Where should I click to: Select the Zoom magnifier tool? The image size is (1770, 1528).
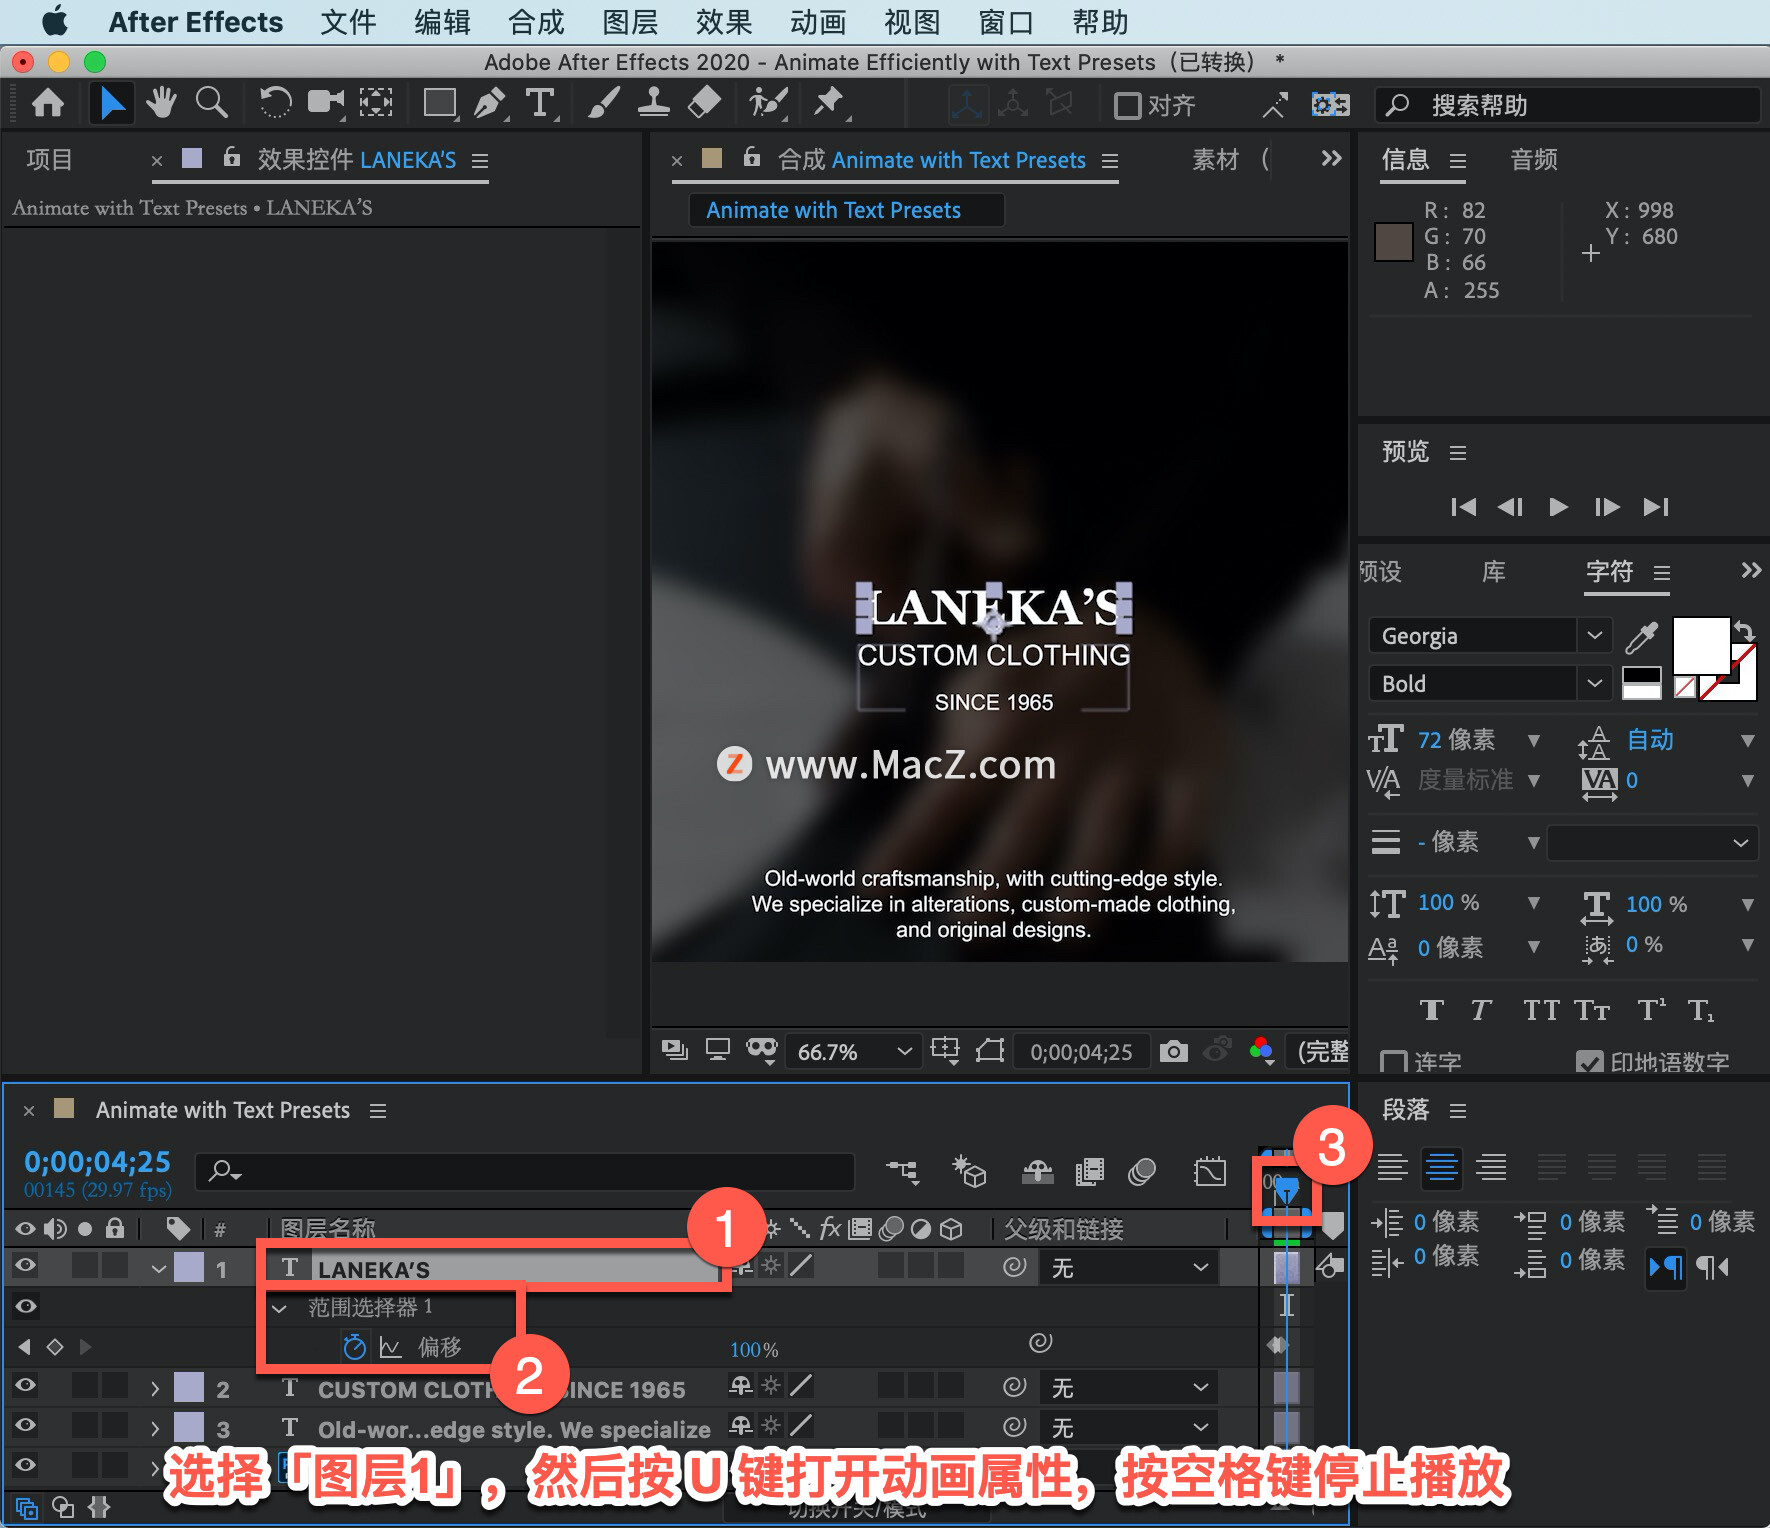point(211,103)
